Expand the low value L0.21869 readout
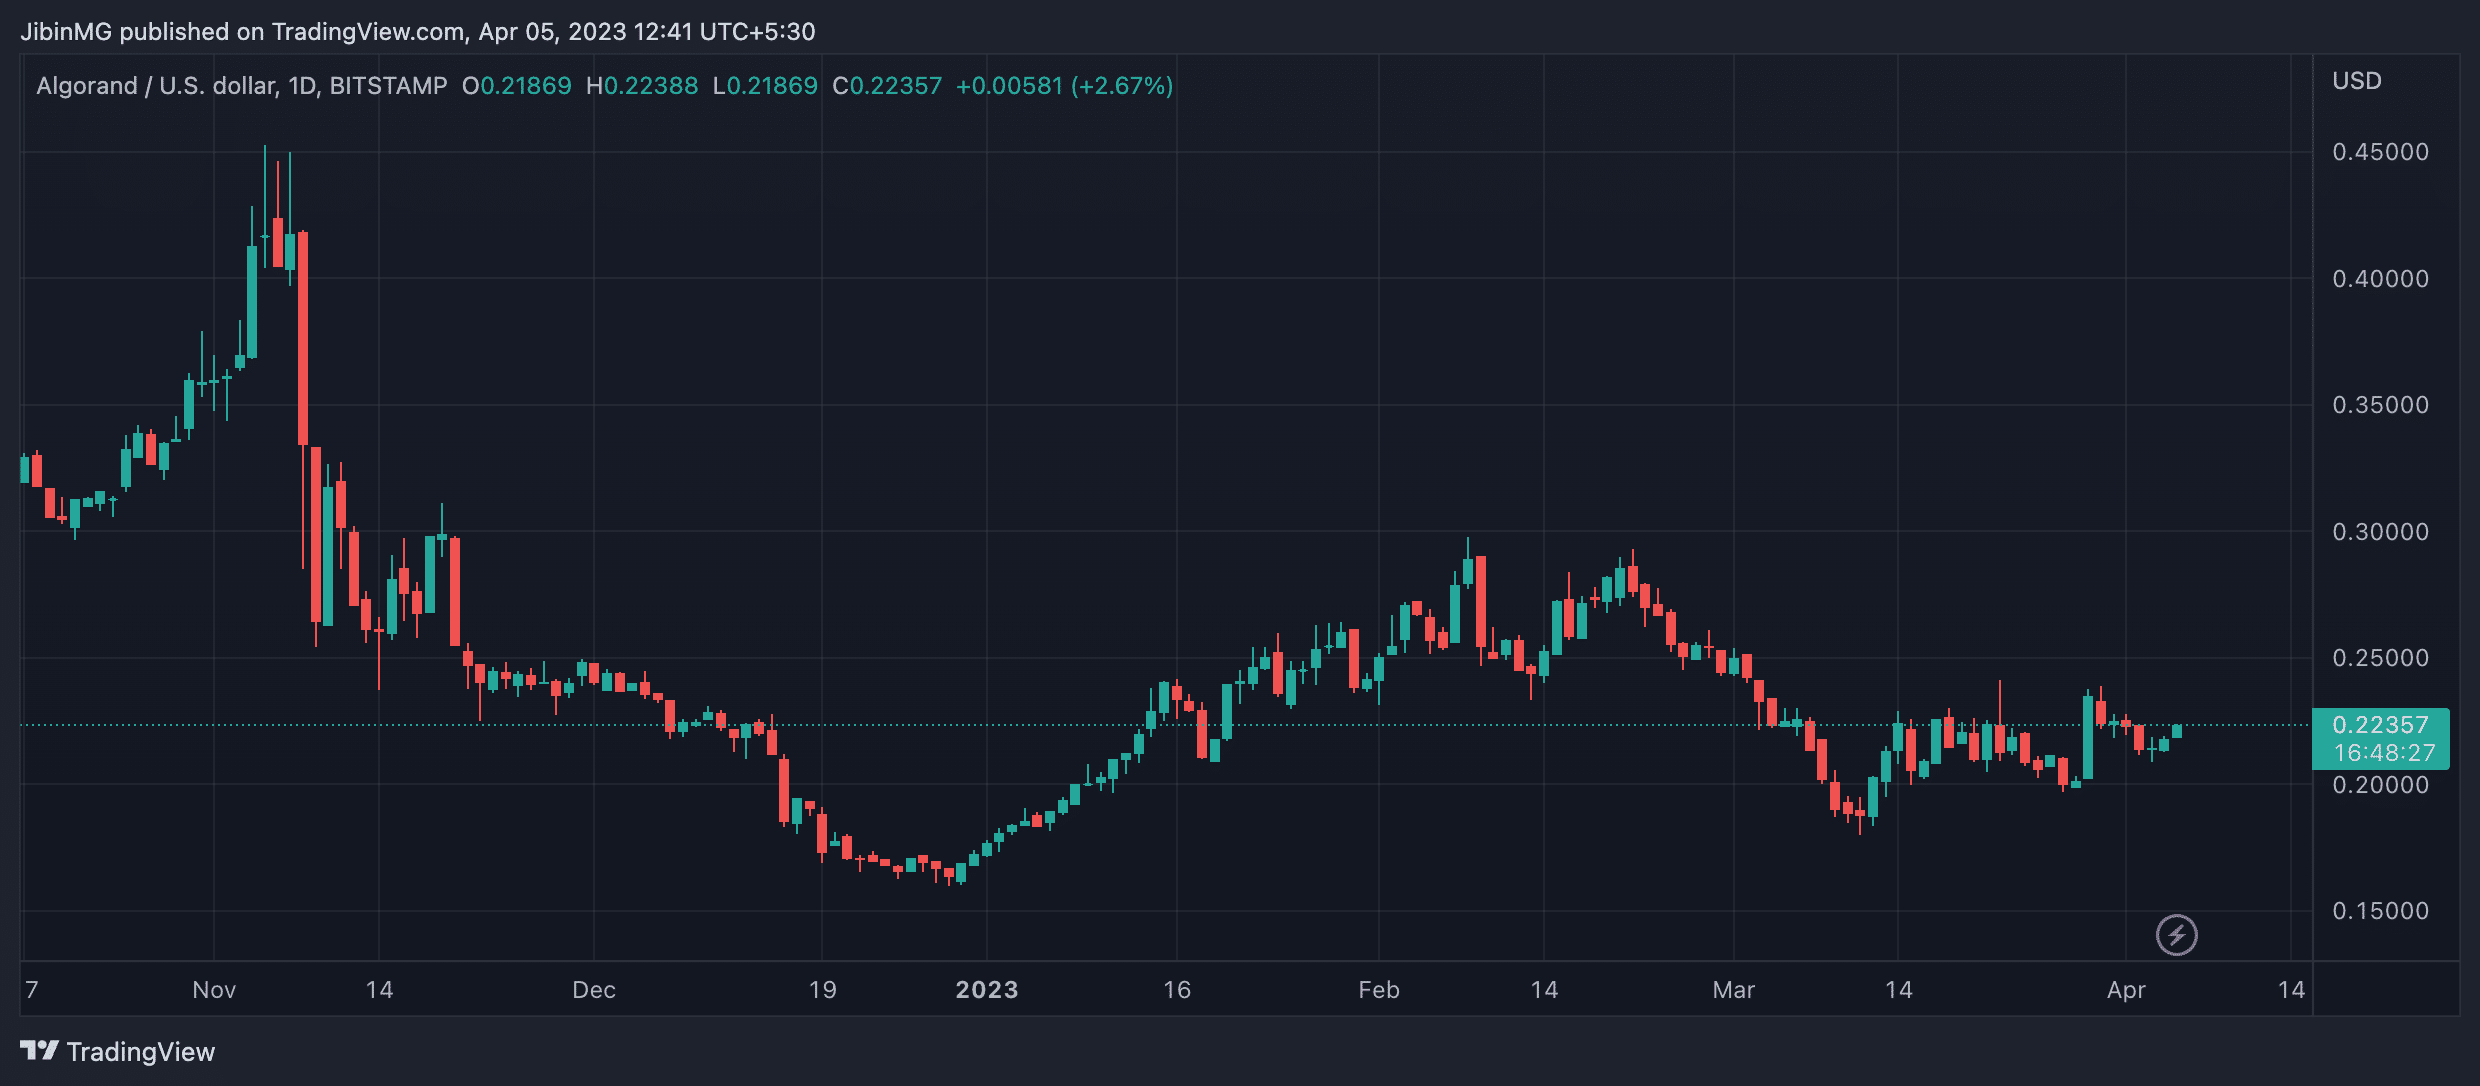Viewport: 2480px width, 1086px height. click(x=765, y=86)
